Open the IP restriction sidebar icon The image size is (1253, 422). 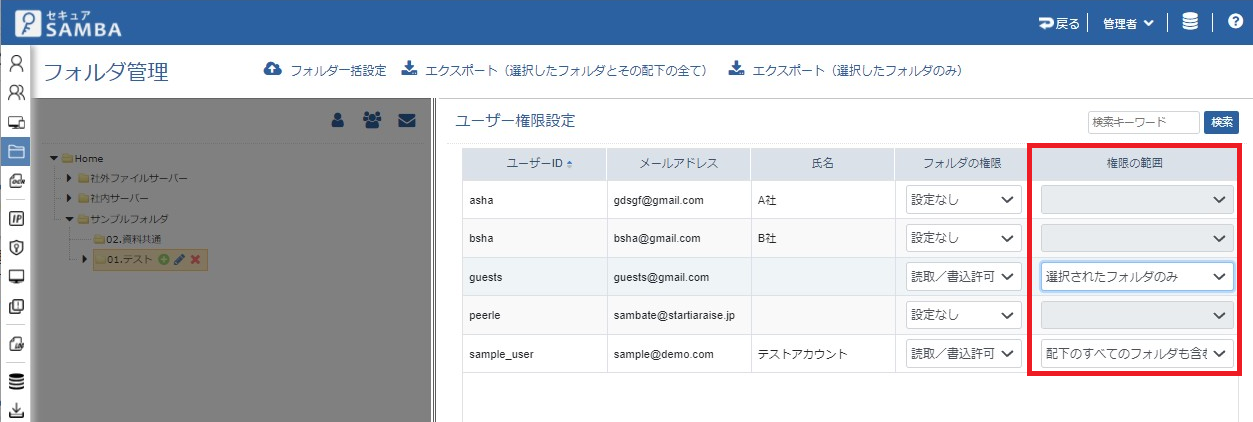pos(16,218)
